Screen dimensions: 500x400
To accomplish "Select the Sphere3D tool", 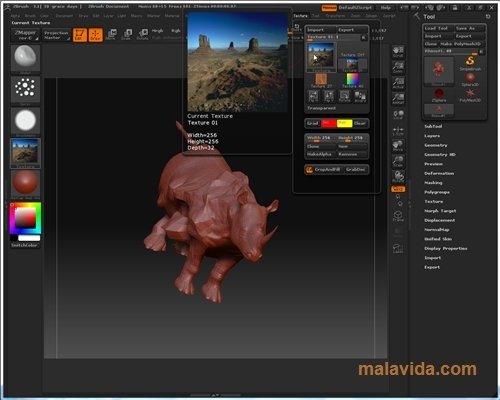I will 470,79.
